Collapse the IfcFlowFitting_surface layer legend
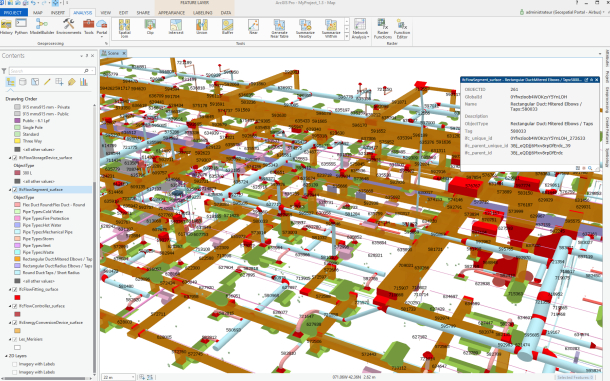The height and width of the screenshot is (381, 610). 10,290
